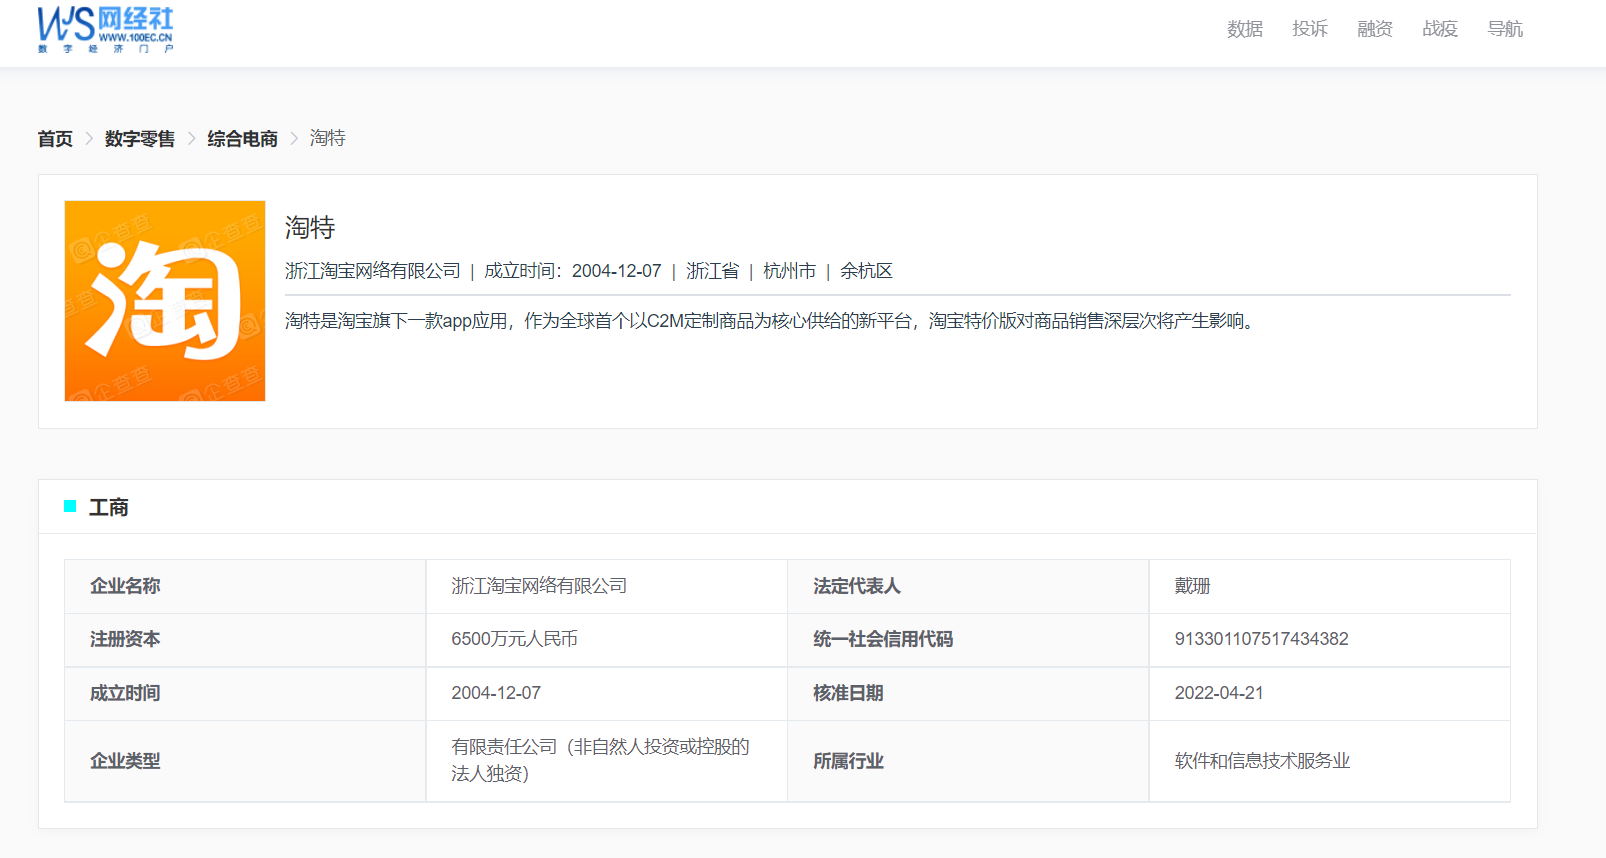Select the 工商 section heading
This screenshot has height=858, width=1606.
109,507
